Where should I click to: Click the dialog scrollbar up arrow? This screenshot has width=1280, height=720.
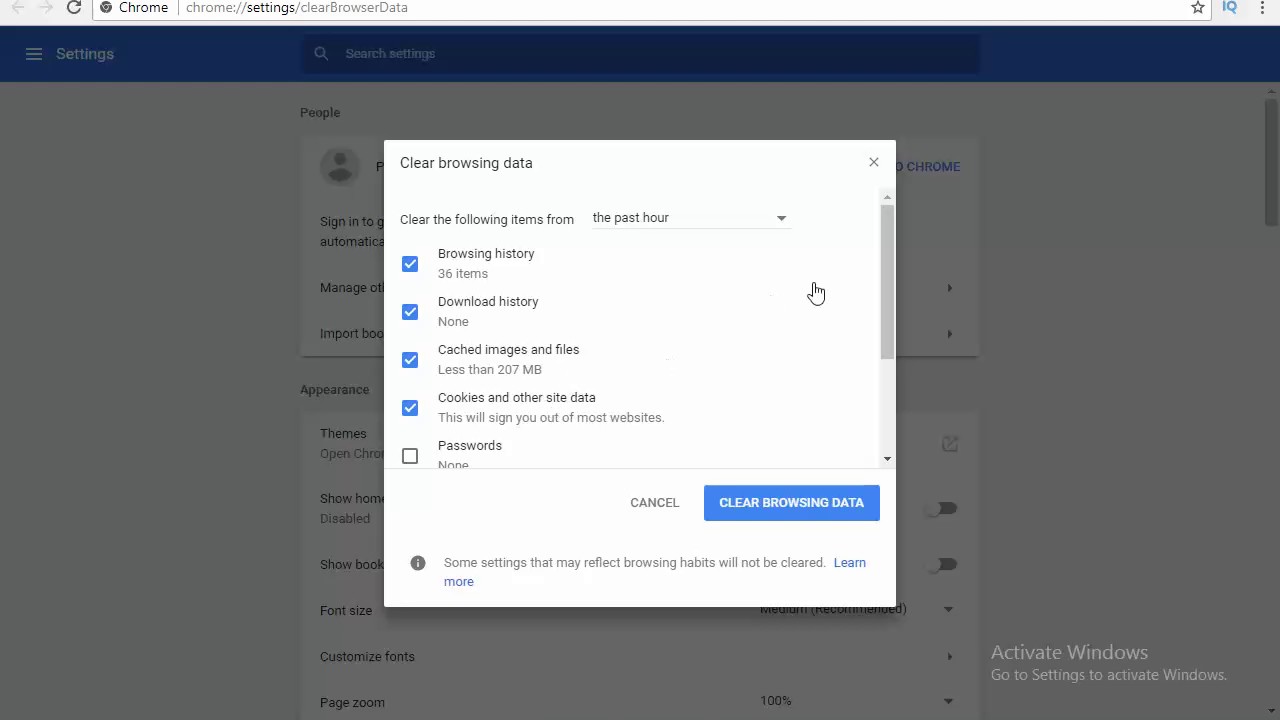[887, 197]
